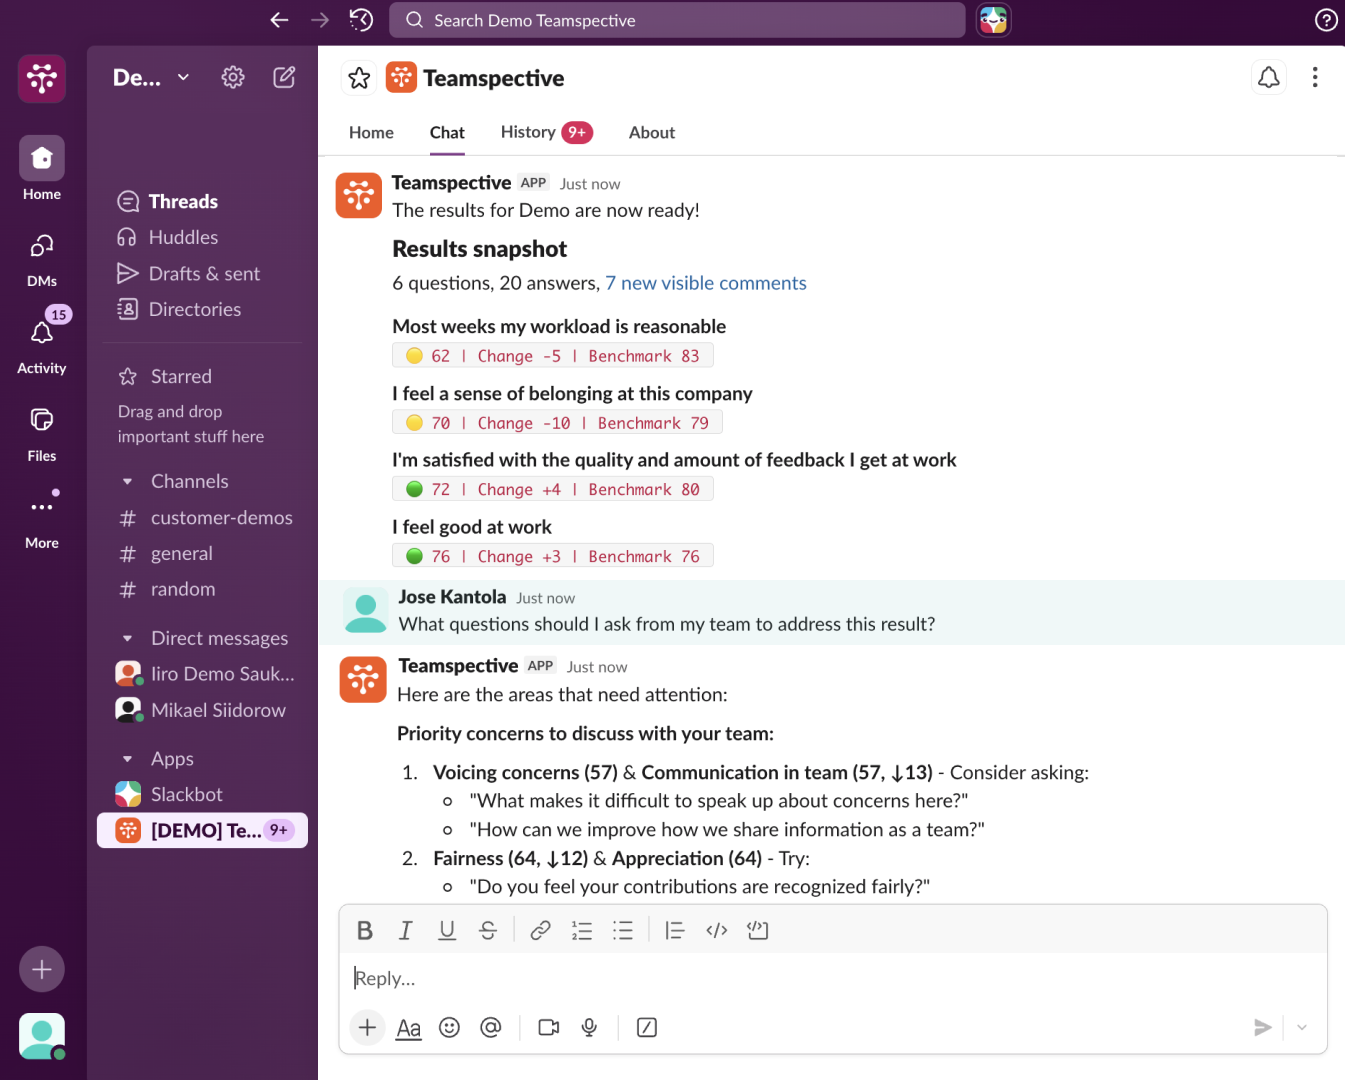Toggle strikethrough formatting
Viewport: 1345px width, 1080px height.
point(488,931)
